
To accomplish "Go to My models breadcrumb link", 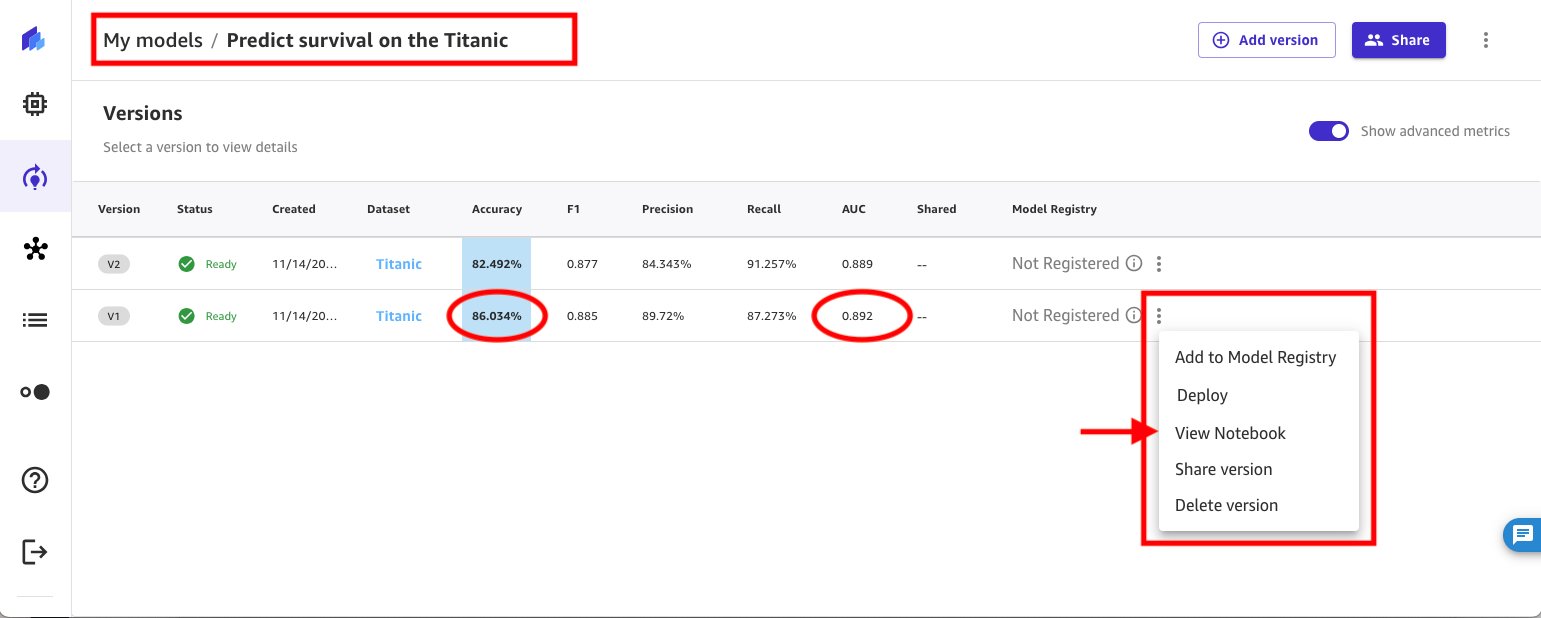I will point(153,41).
